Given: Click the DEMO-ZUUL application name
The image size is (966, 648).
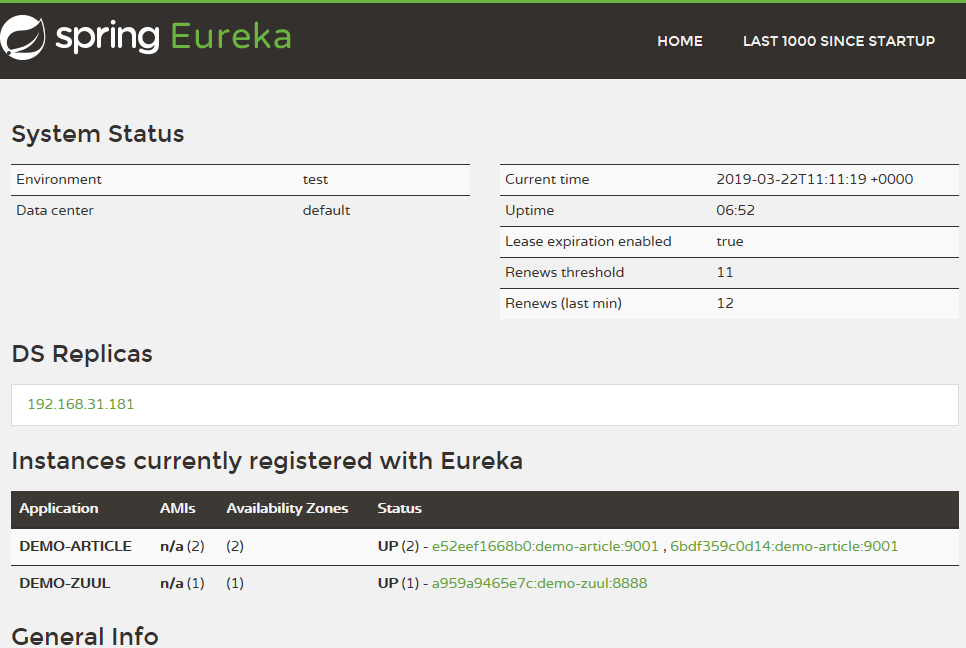Looking at the screenshot, I should (65, 583).
